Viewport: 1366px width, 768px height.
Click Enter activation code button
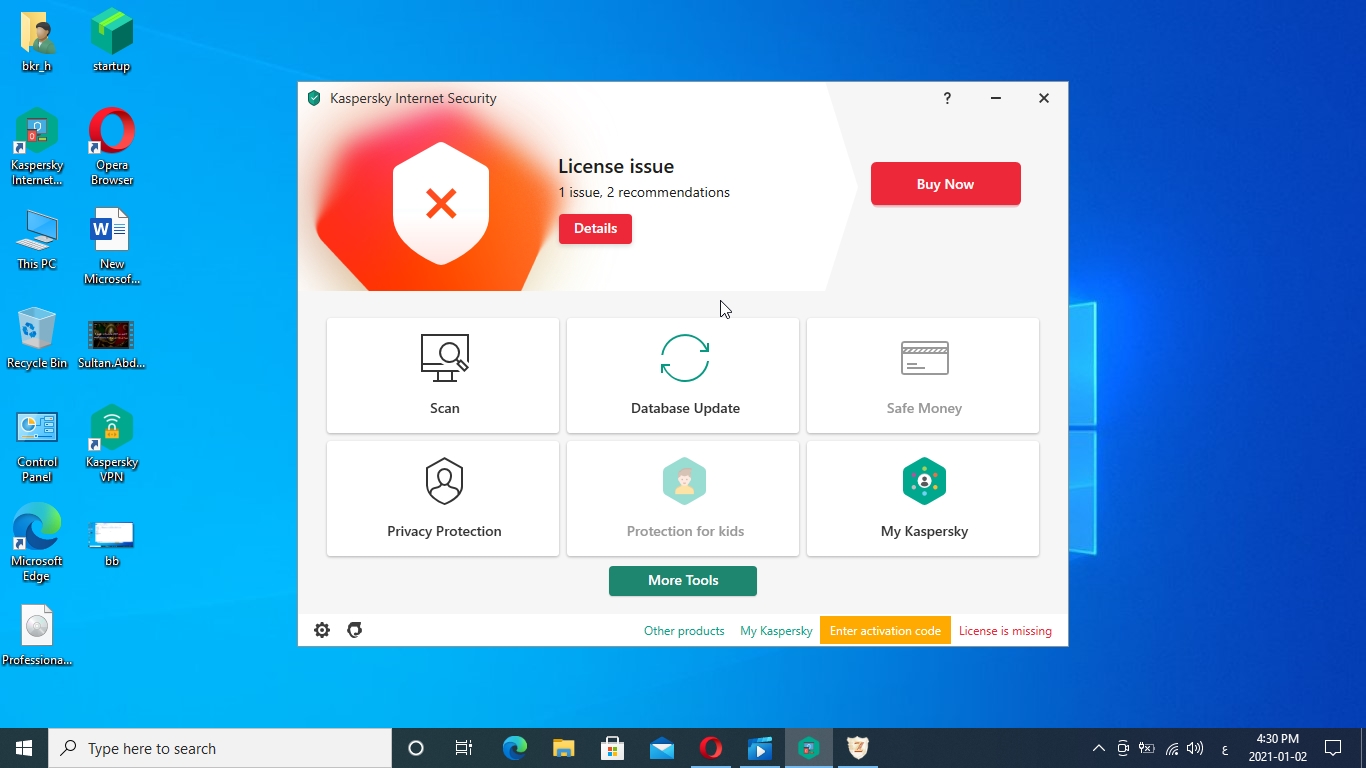coord(885,631)
